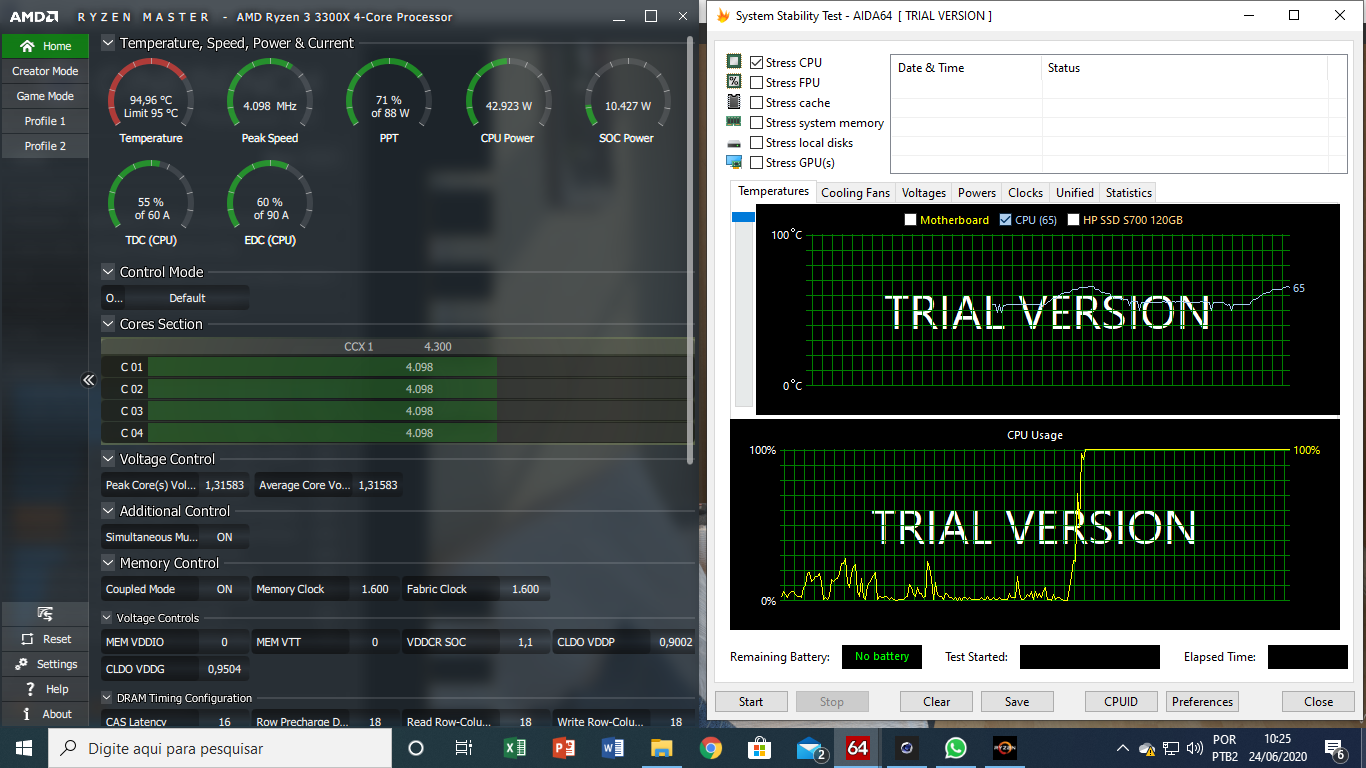Screen dimensions: 1366x768
Task: Open Home view in Ryzen Master sidebar
Action: (45, 46)
